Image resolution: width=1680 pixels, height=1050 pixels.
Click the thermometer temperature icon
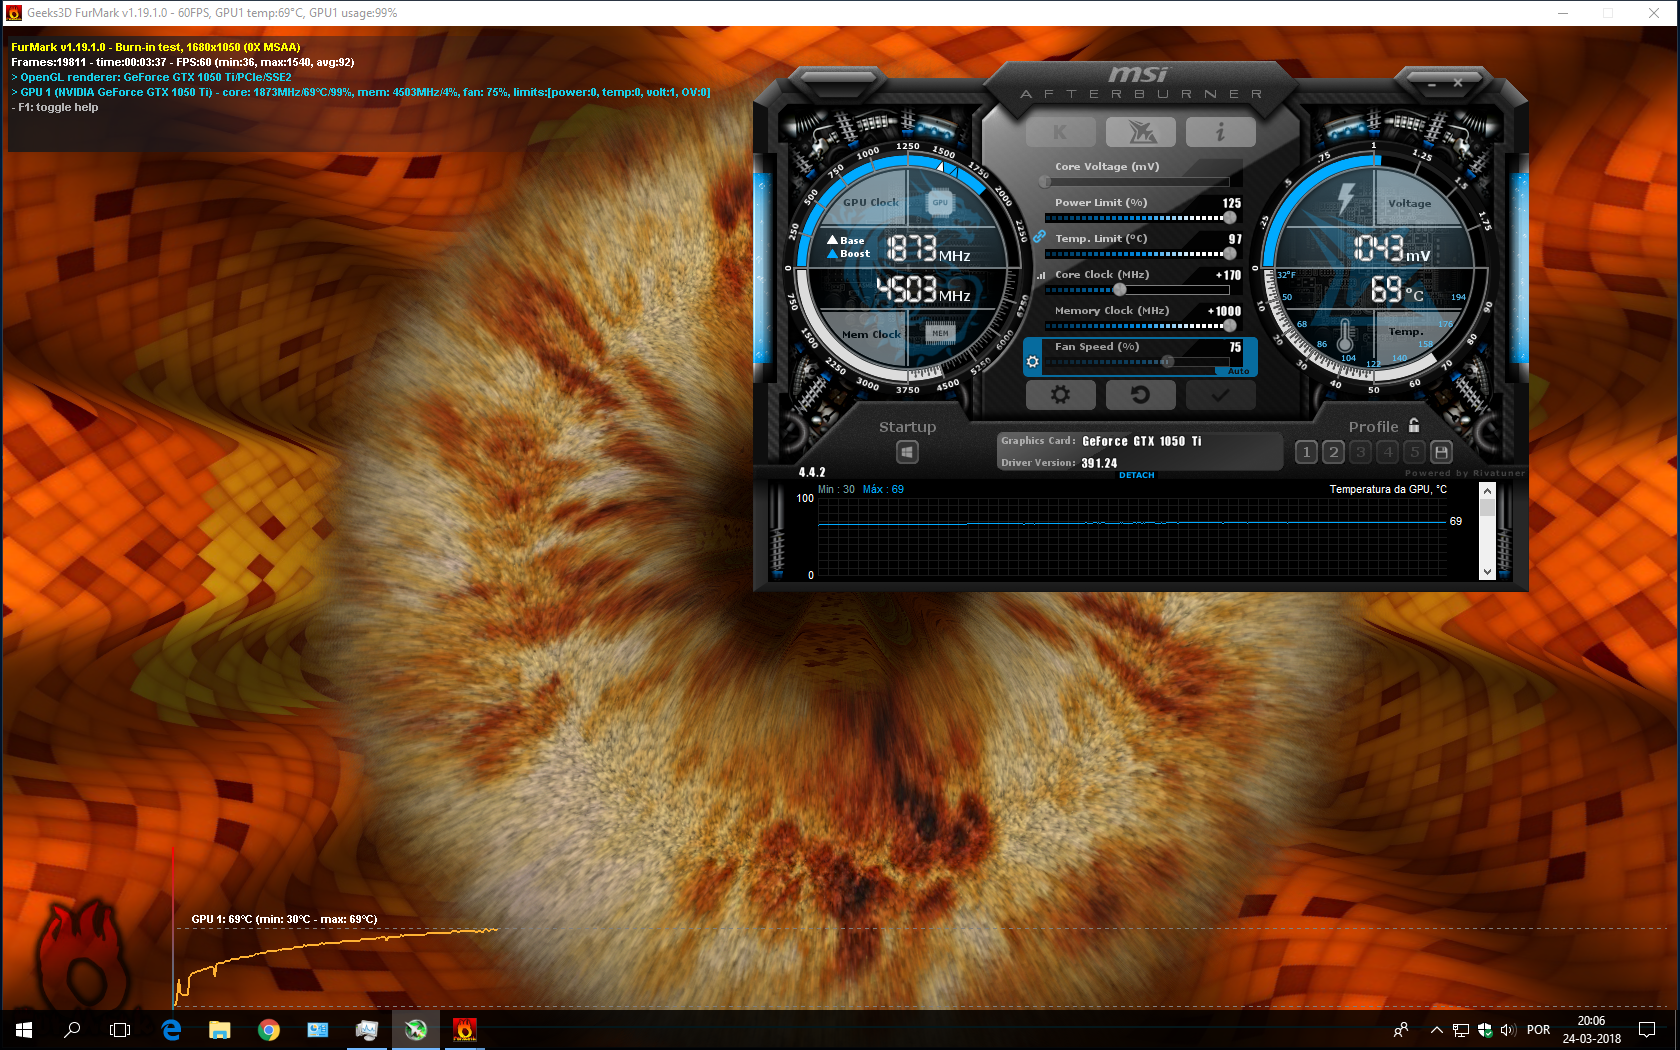1345,335
